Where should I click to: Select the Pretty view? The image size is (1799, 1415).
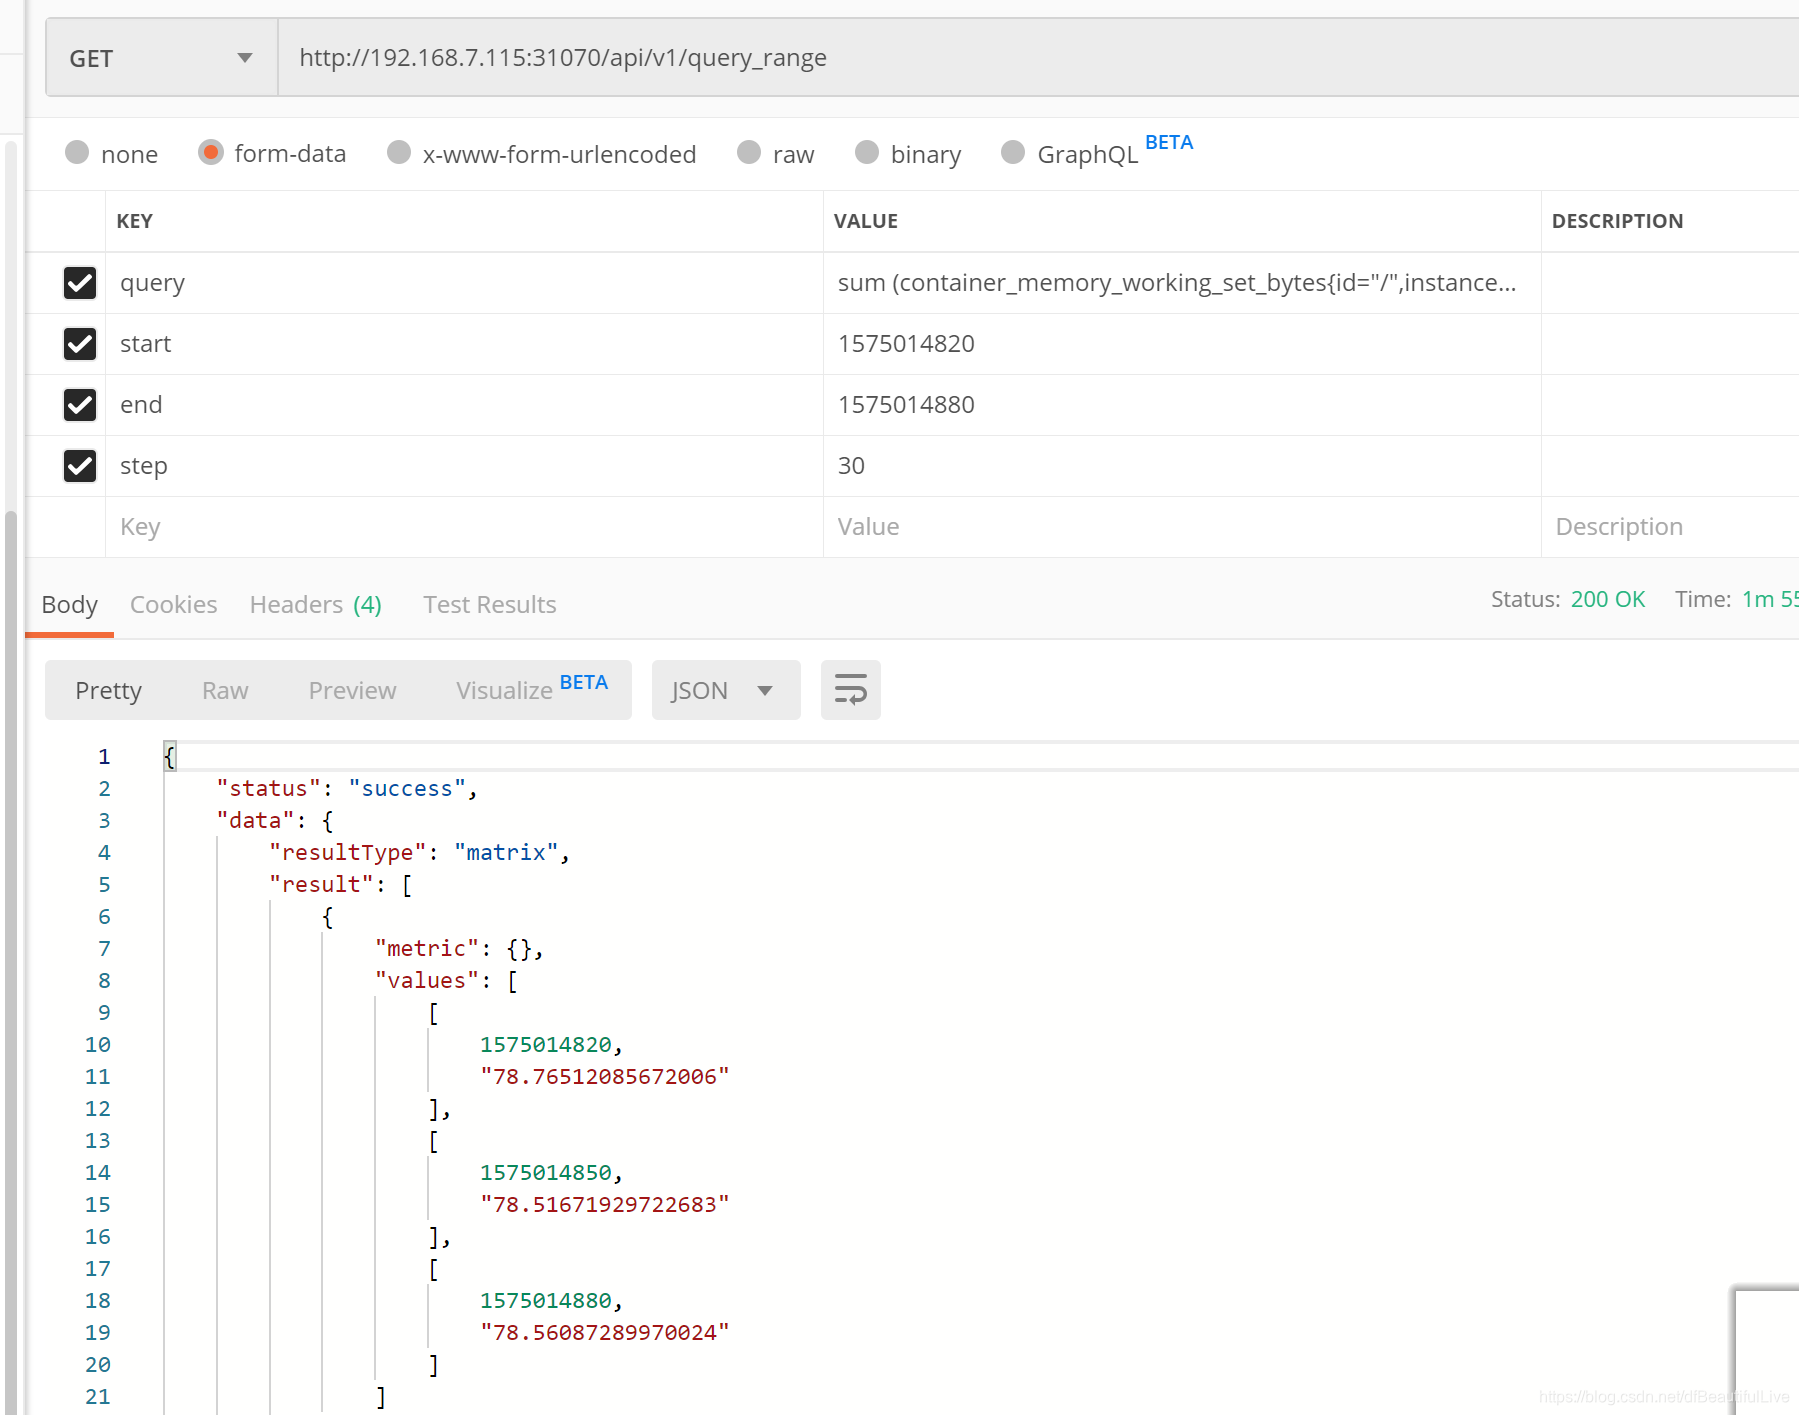pyautogui.click(x=109, y=691)
